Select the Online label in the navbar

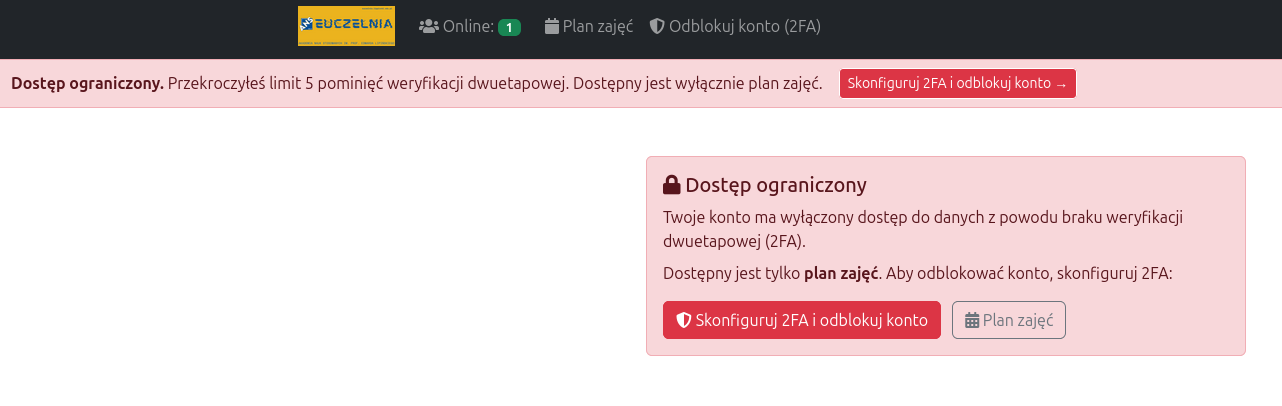468,27
